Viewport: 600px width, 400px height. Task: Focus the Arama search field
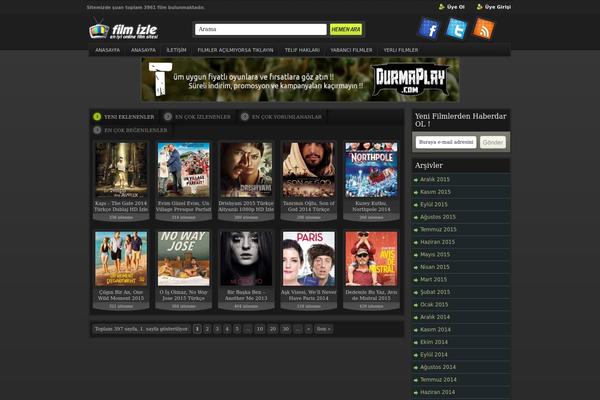tap(261, 29)
